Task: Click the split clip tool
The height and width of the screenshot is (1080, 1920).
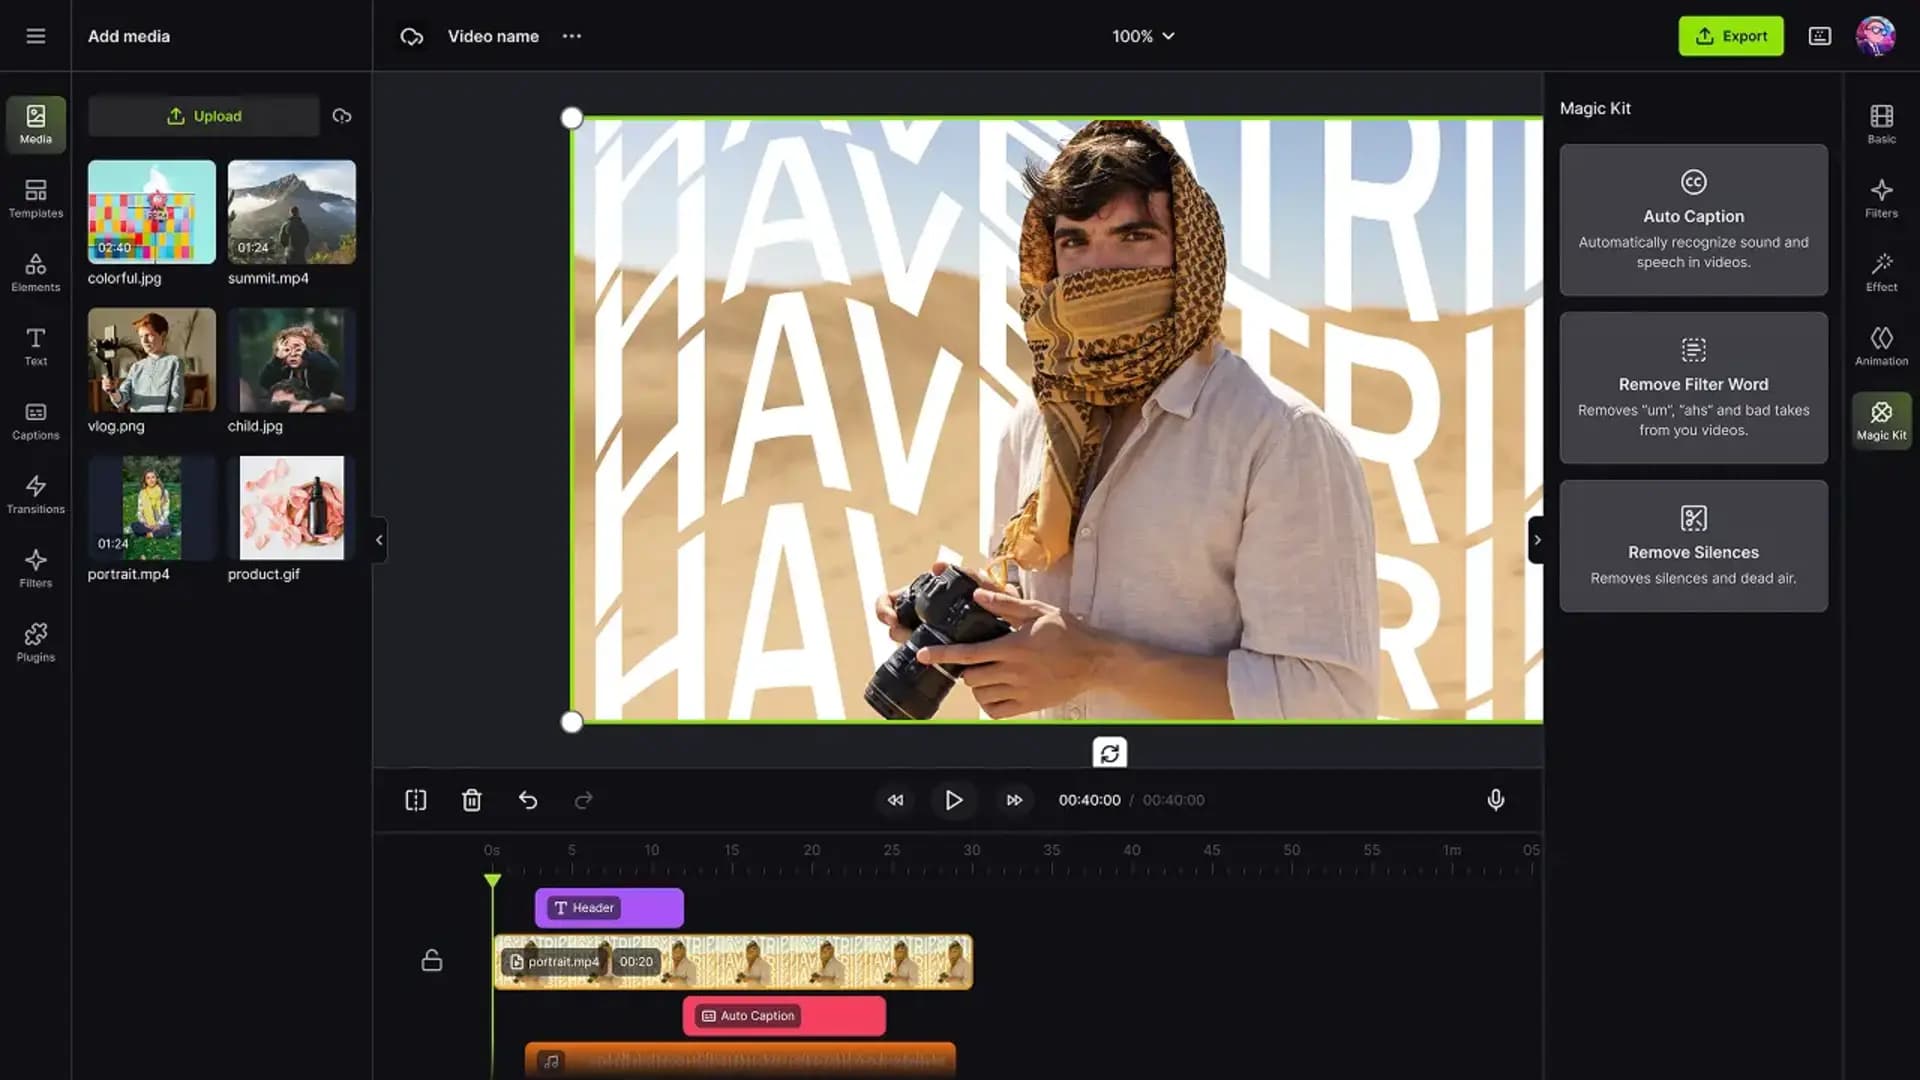Action: [416, 800]
